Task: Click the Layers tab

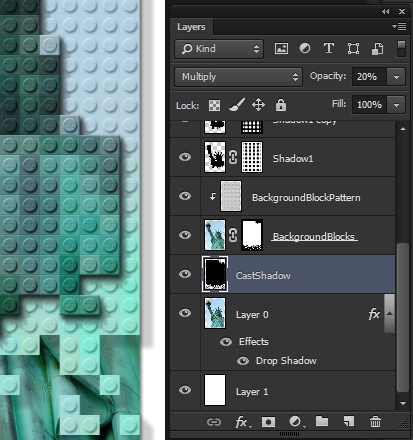Action: point(191,27)
